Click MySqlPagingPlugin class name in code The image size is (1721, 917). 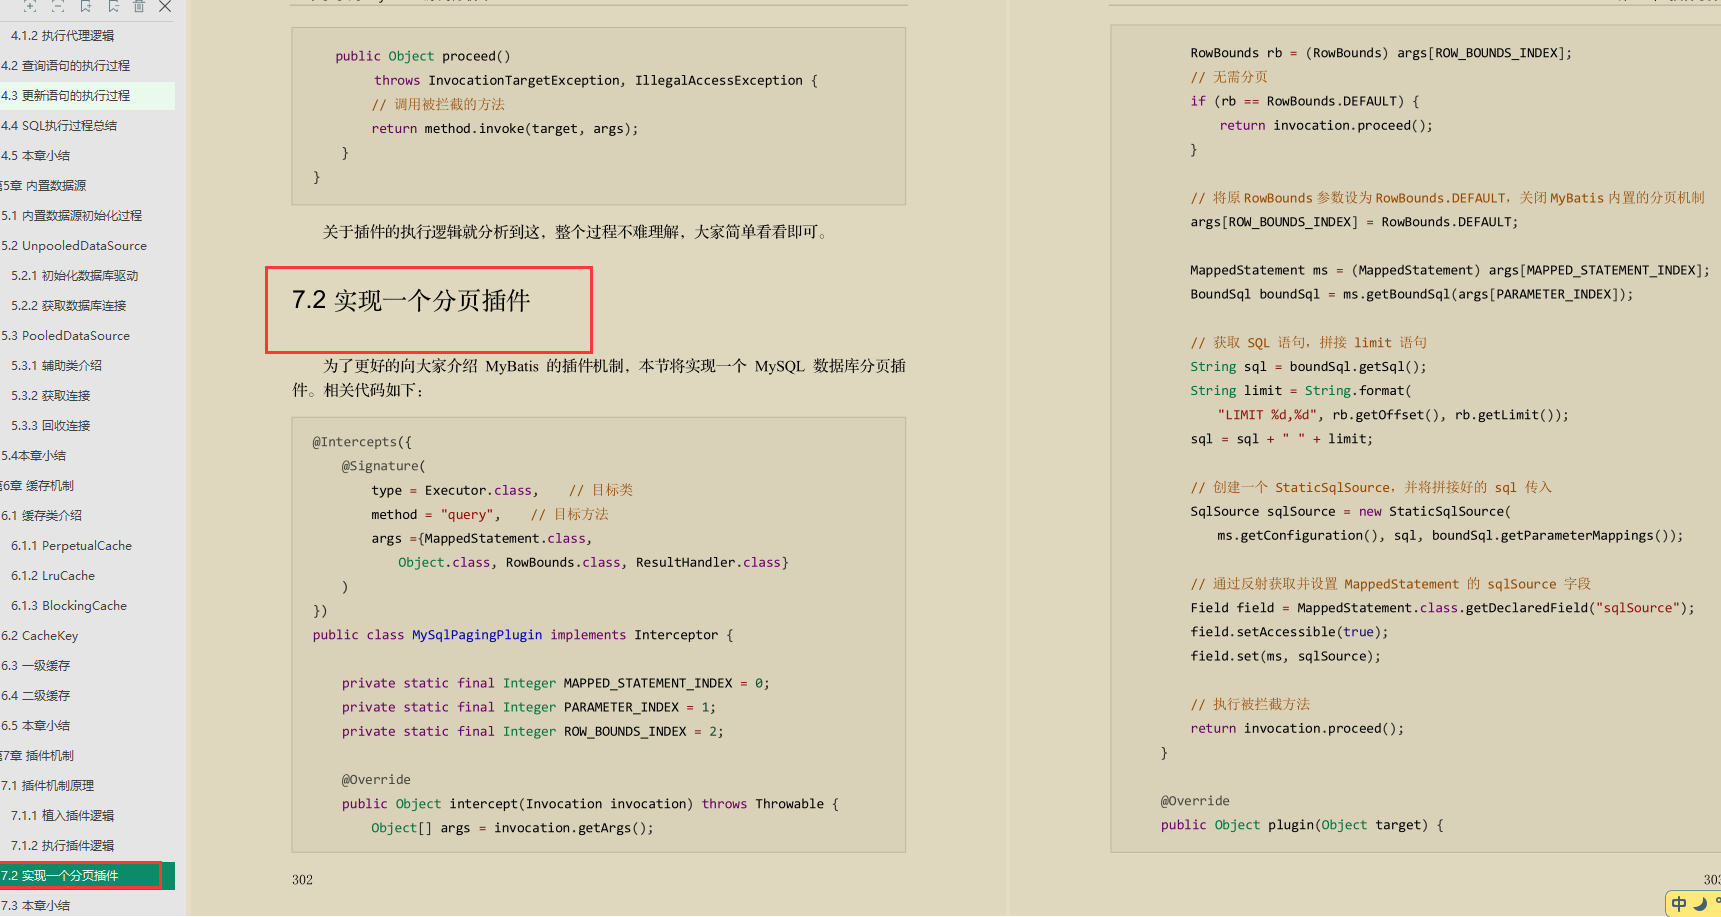point(477,635)
